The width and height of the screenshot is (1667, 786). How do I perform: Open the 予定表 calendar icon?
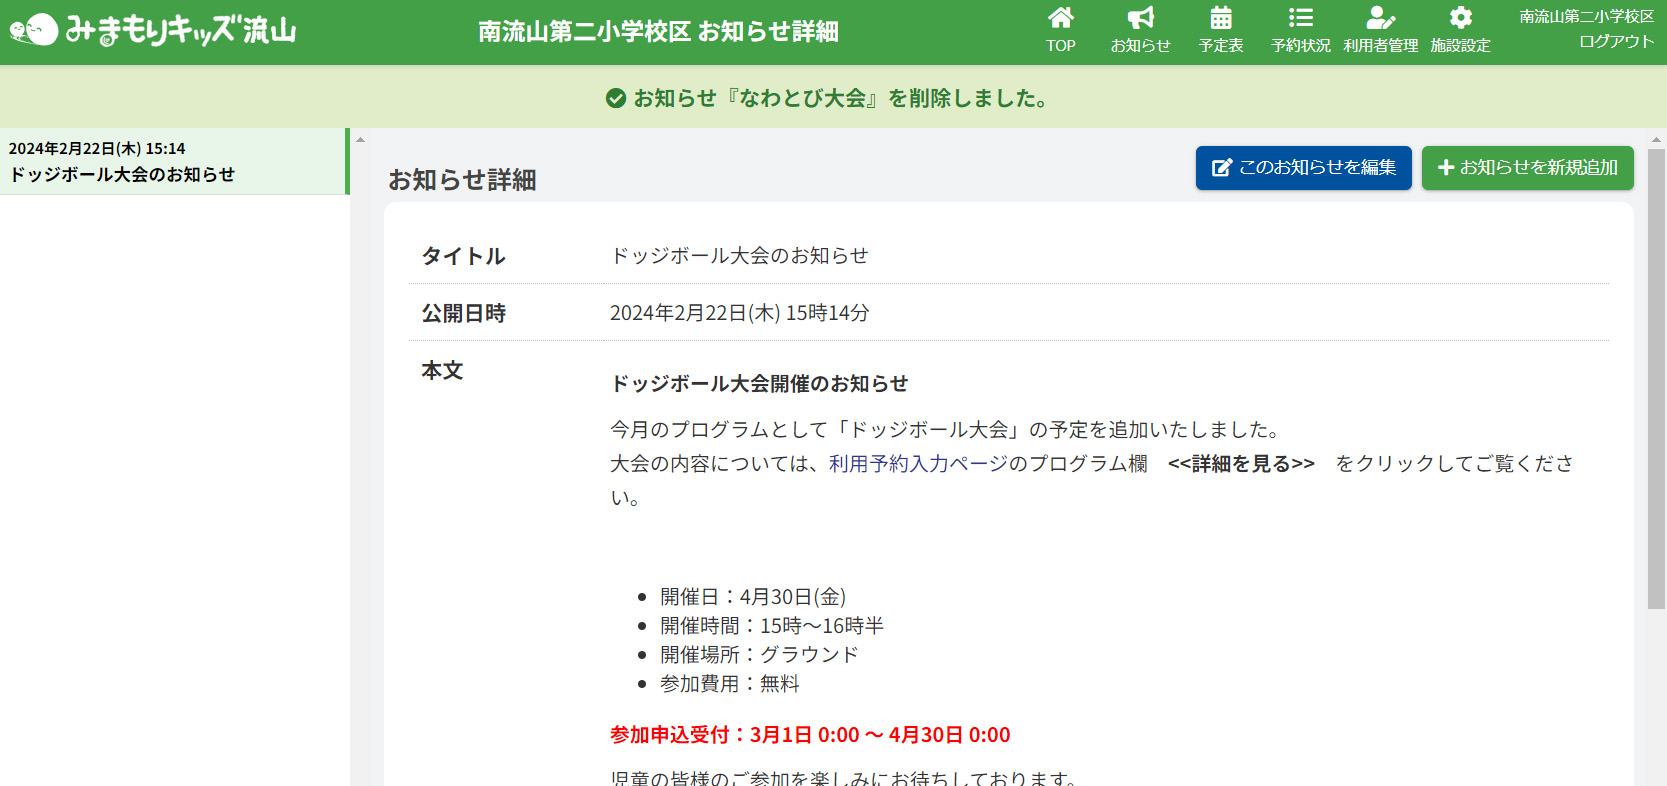point(1220,18)
